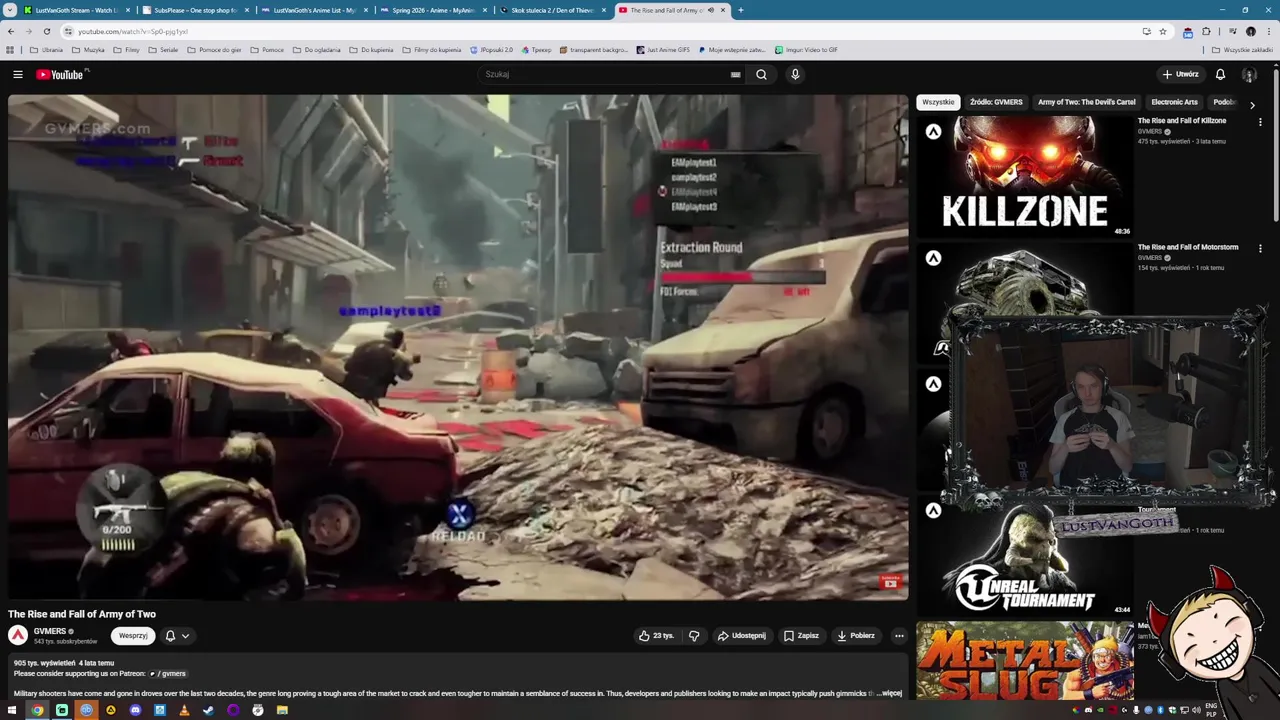Screen dimensions: 1280x720
Task: Open the Muzyka bookmarks folder
Action: tap(88, 49)
